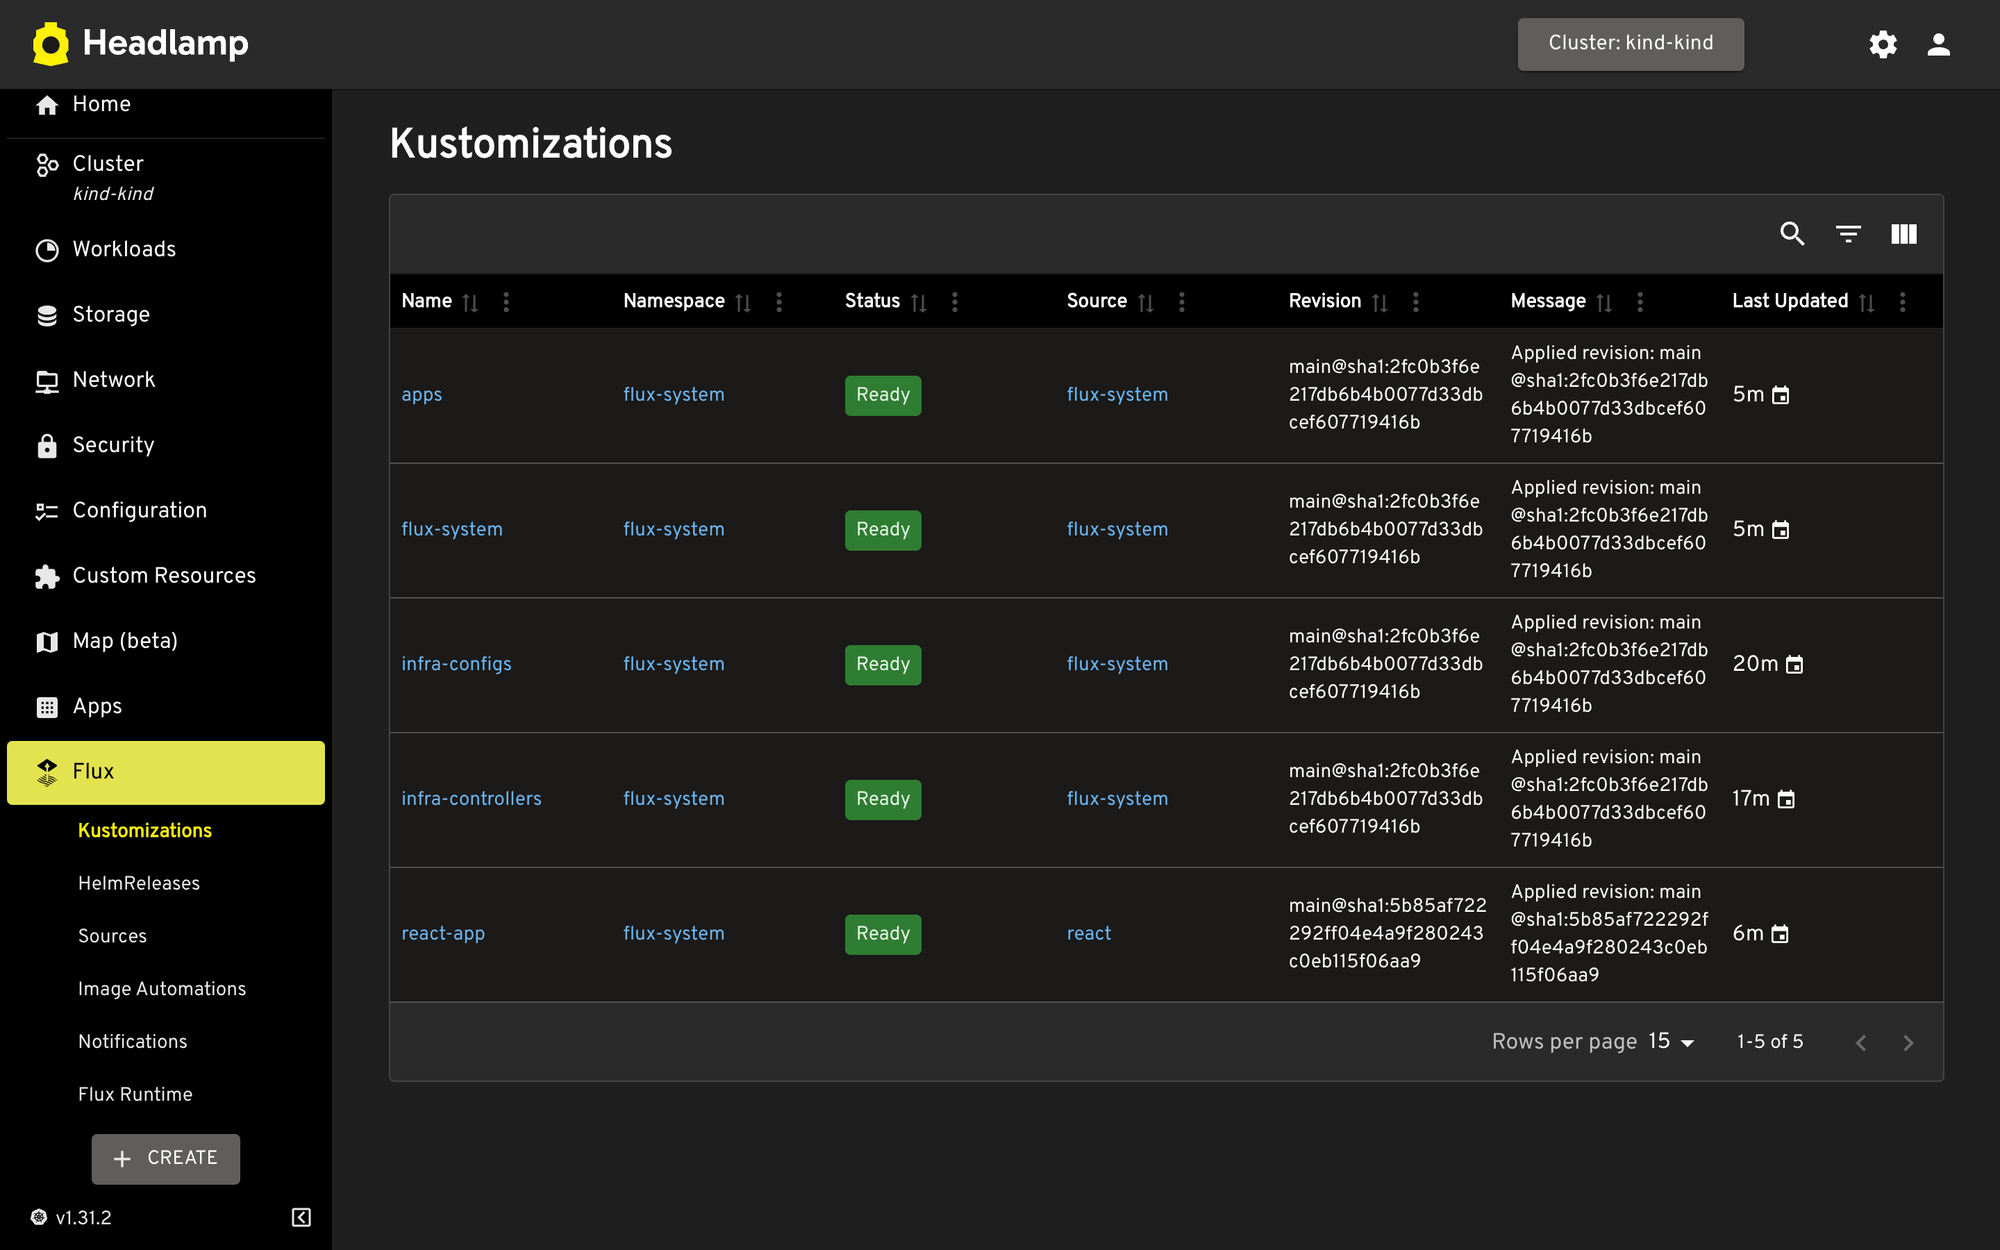The width and height of the screenshot is (2000, 1250).
Task: Open Notifications submenu item
Action: tap(133, 1042)
